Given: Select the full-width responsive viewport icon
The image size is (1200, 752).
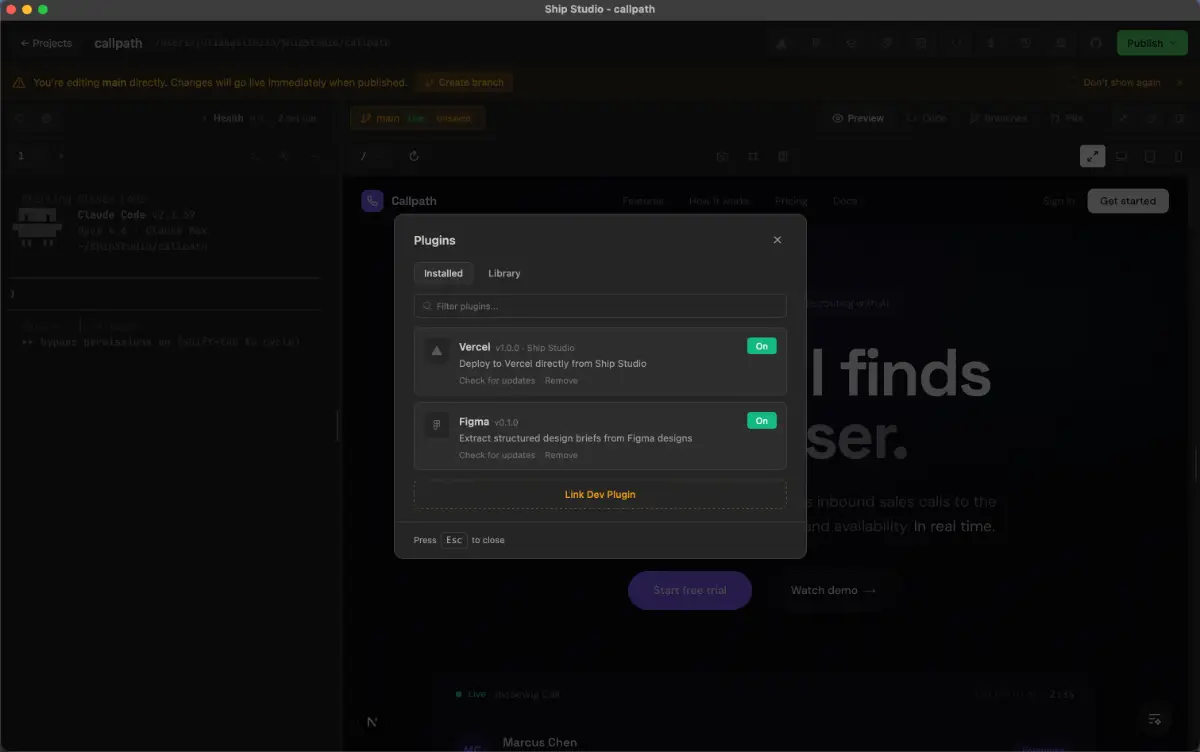Looking at the screenshot, I should 1093,156.
